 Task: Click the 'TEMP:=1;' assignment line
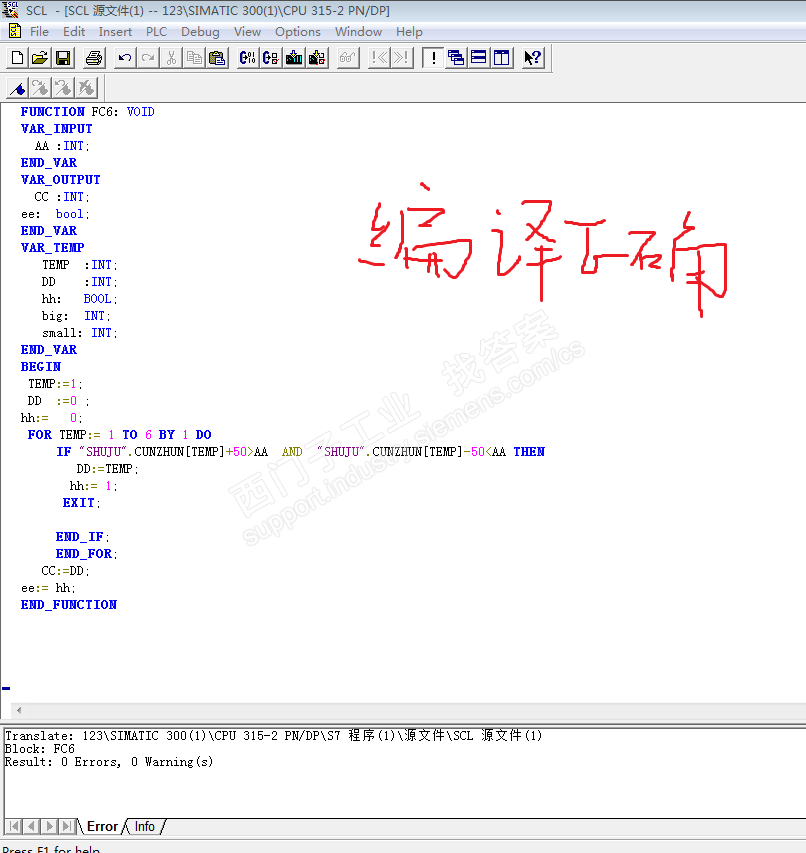click(x=55, y=384)
